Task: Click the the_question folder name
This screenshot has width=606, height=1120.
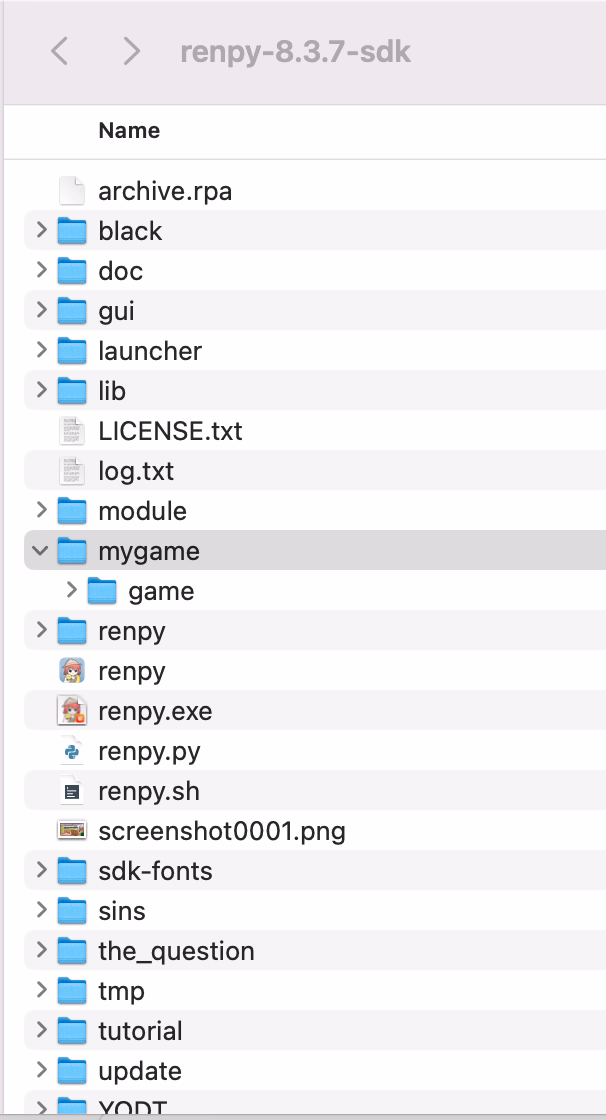Action: (x=177, y=951)
